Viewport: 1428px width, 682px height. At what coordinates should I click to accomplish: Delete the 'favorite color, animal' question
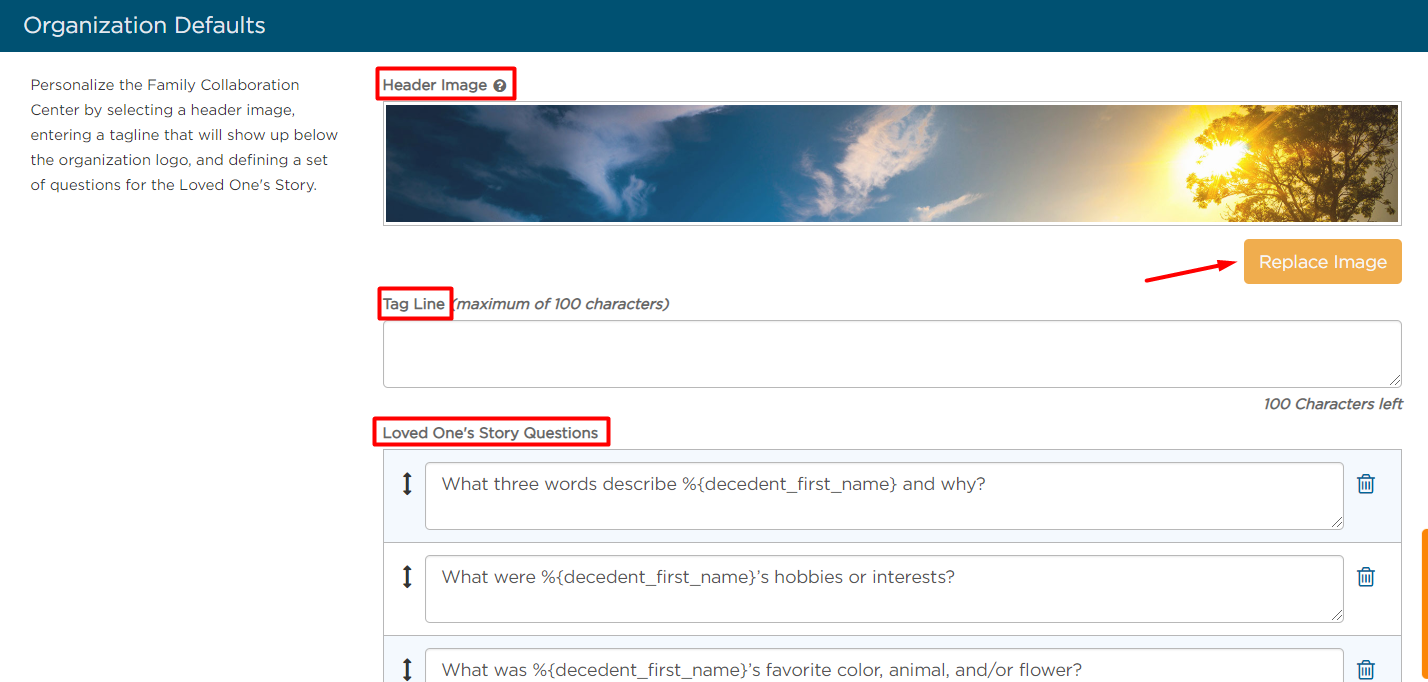coord(1366,670)
